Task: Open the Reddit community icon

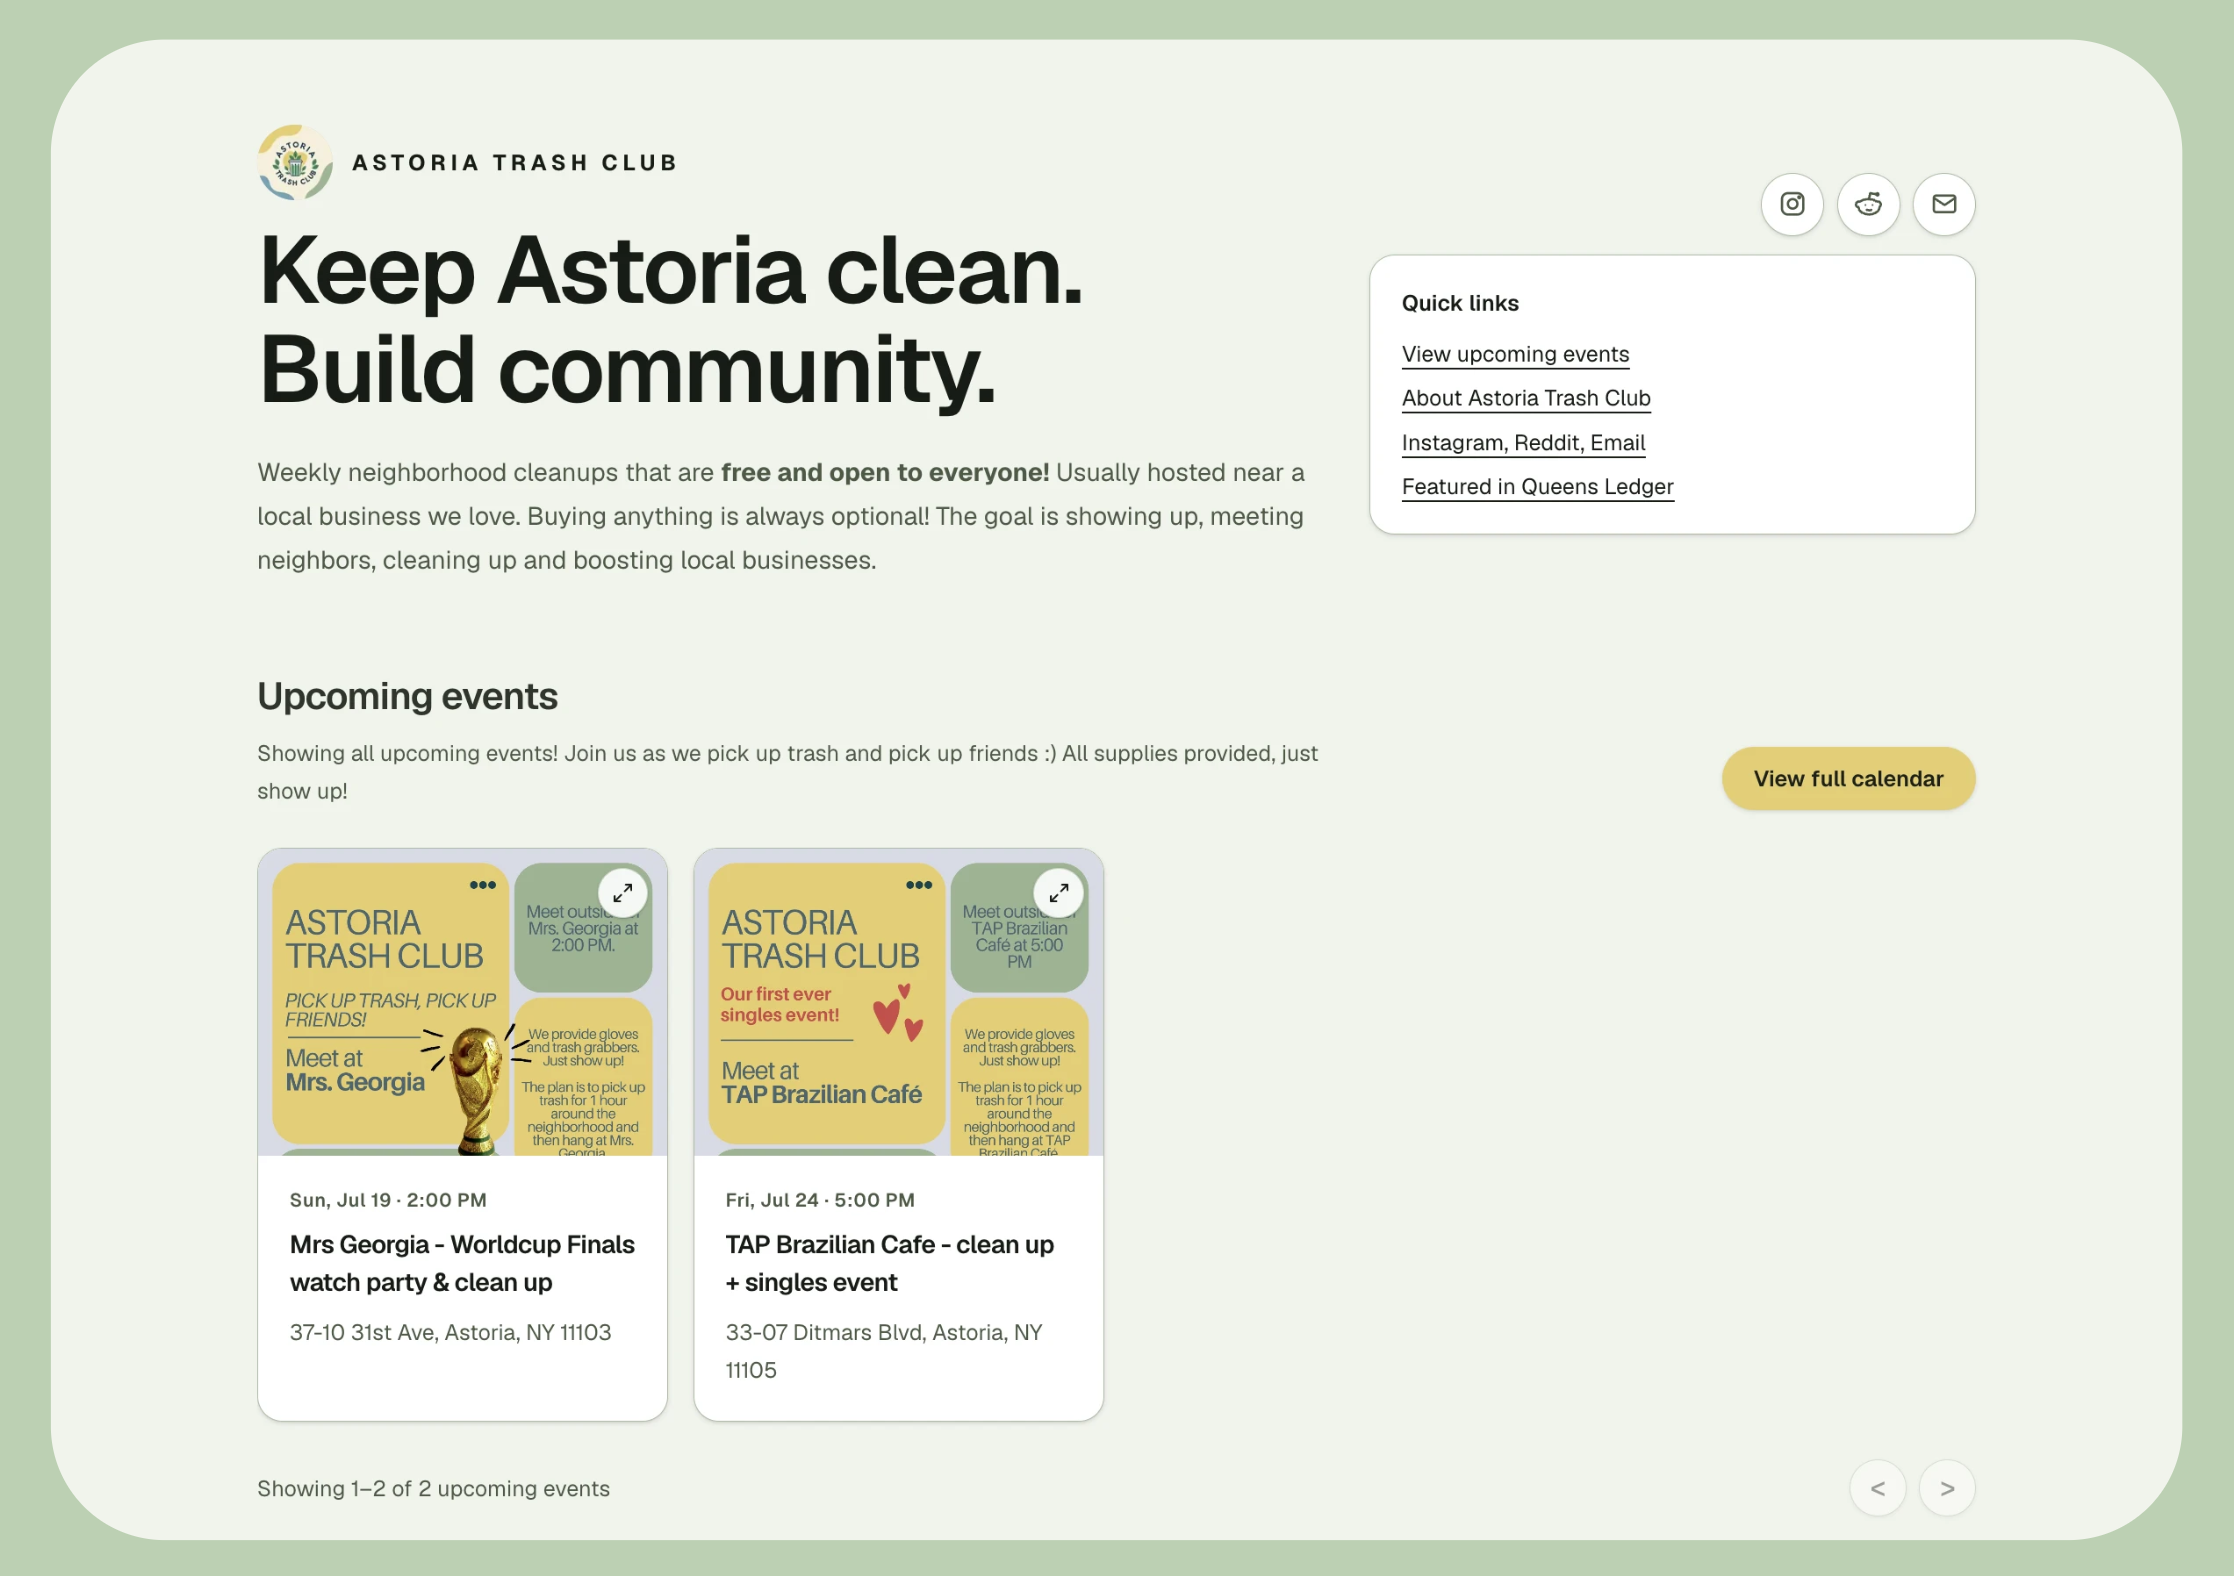Action: coord(1868,204)
